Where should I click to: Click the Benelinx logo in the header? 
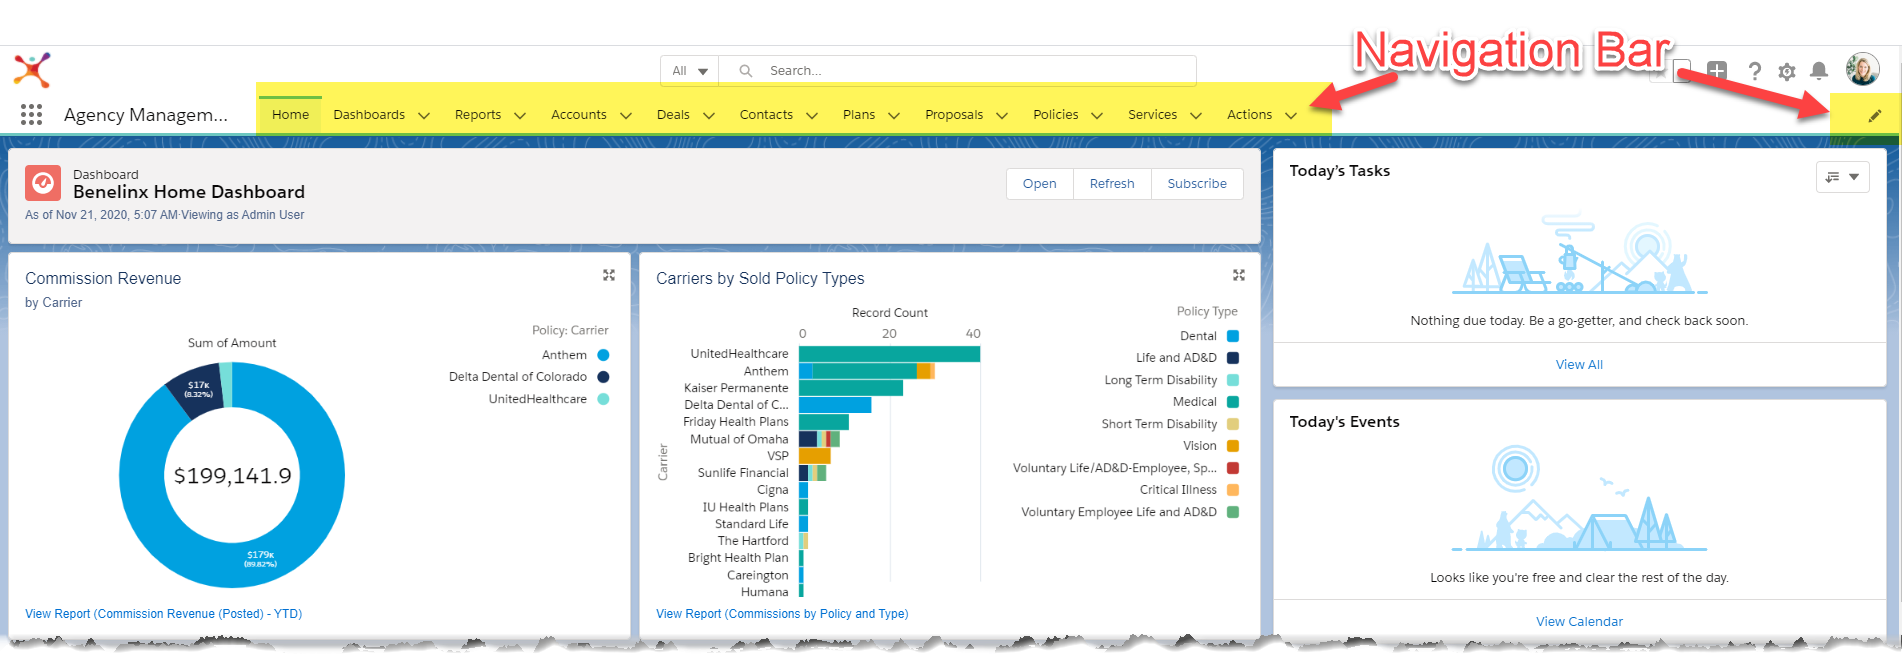click(x=32, y=70)
